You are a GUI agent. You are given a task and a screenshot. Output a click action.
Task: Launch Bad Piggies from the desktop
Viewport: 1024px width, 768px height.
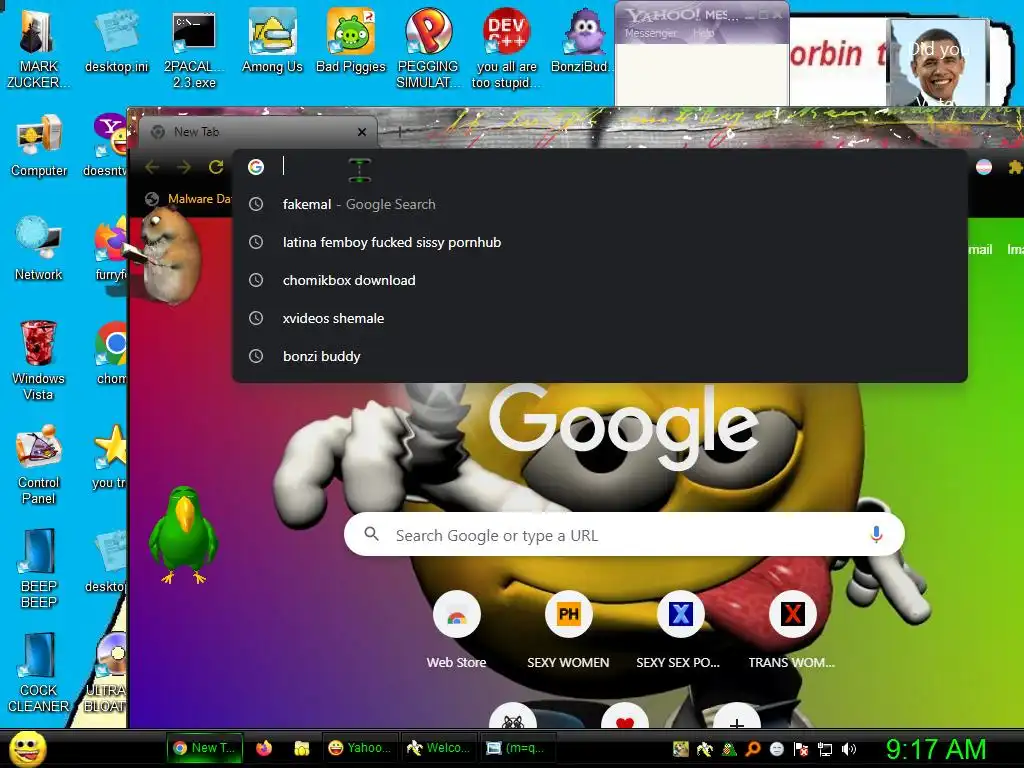coord(351,41)
